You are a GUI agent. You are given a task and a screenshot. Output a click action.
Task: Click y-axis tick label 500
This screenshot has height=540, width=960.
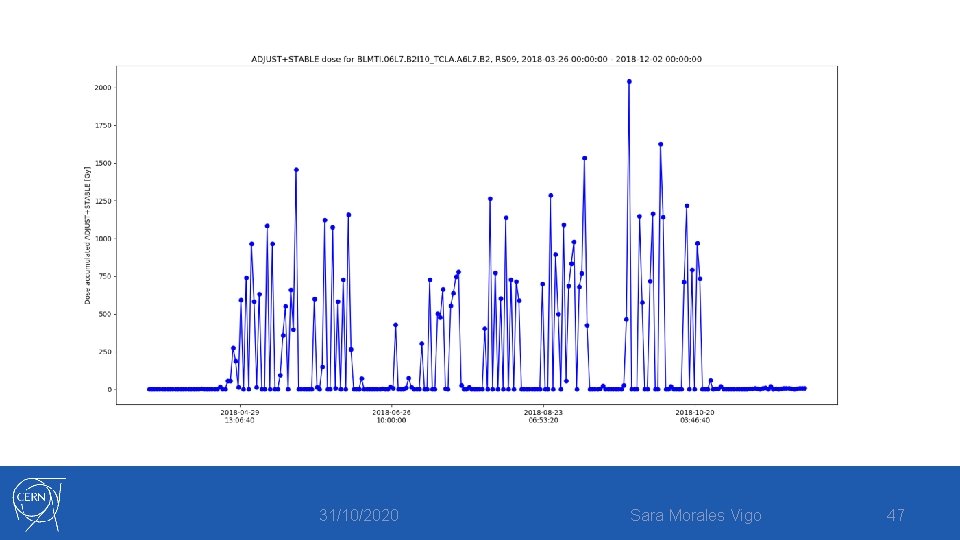pos(104,314)
